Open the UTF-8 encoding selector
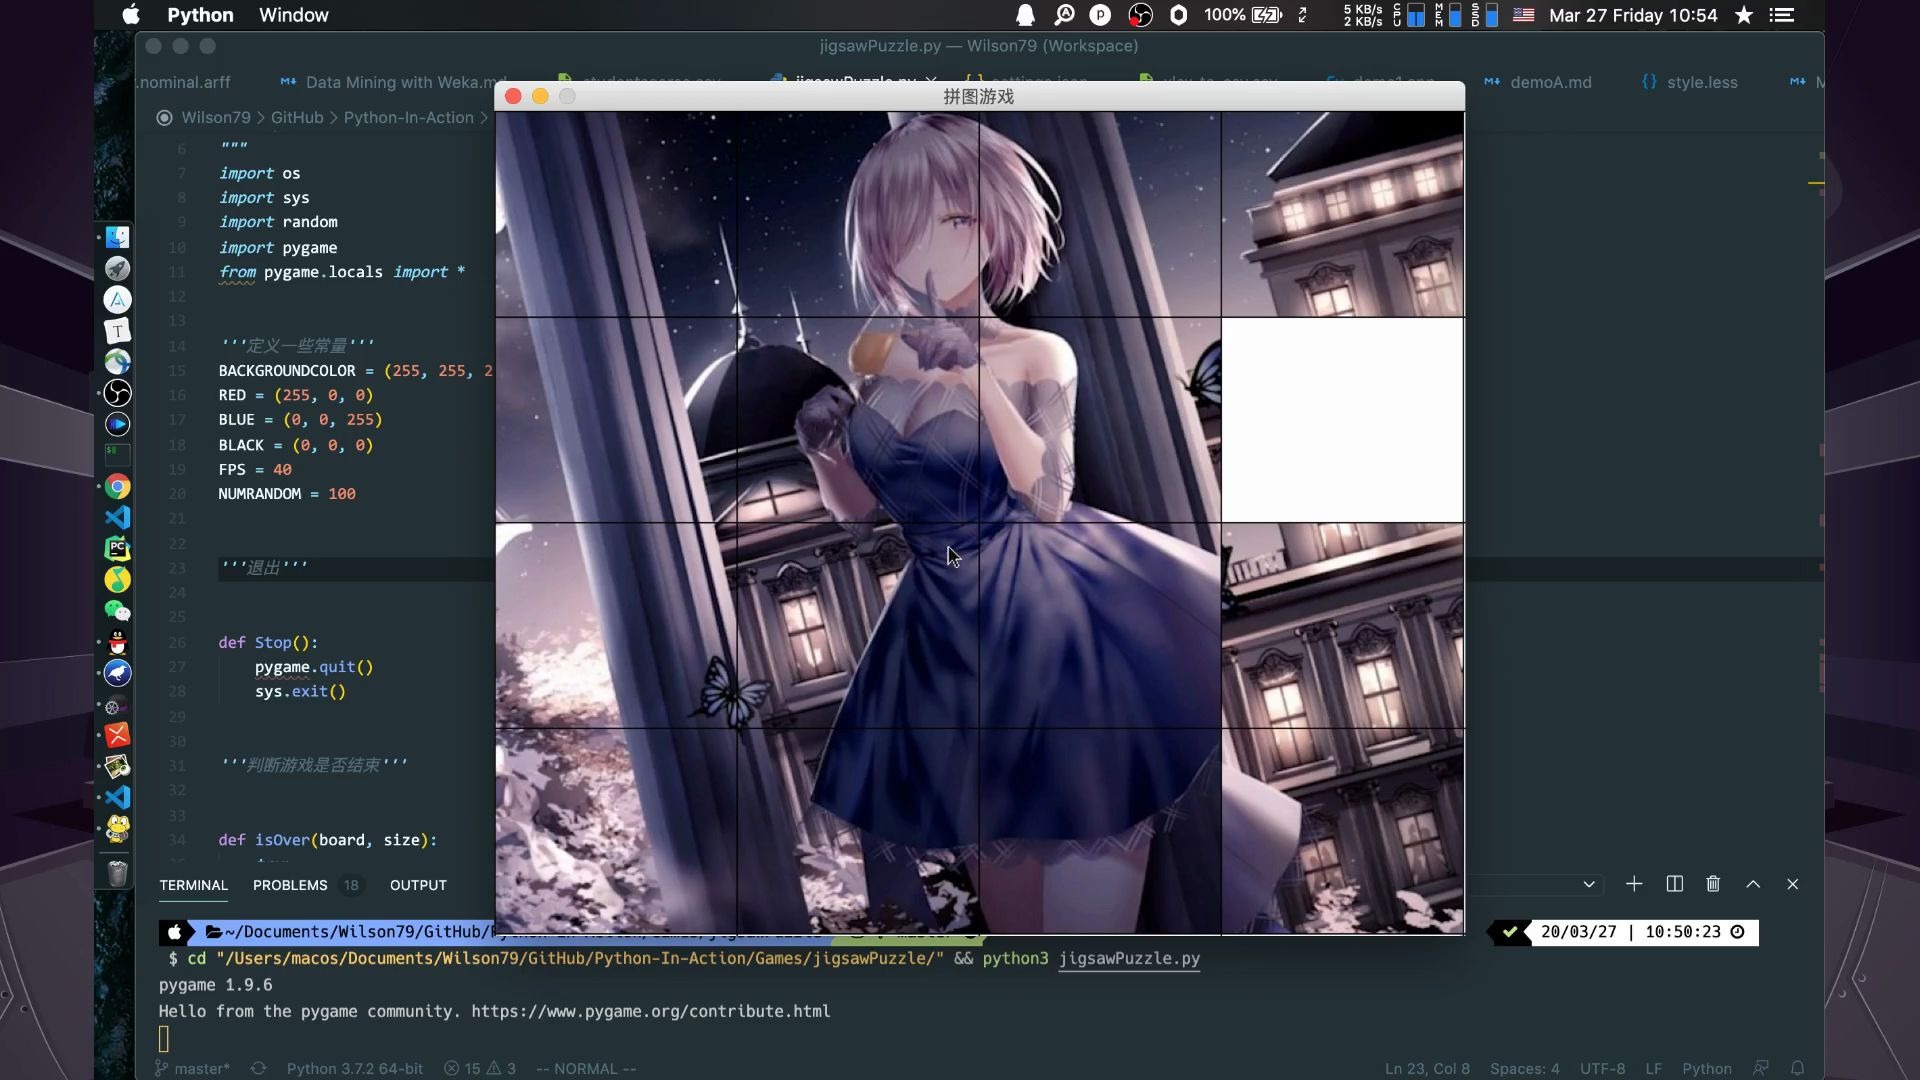 pos(1602,1068)
